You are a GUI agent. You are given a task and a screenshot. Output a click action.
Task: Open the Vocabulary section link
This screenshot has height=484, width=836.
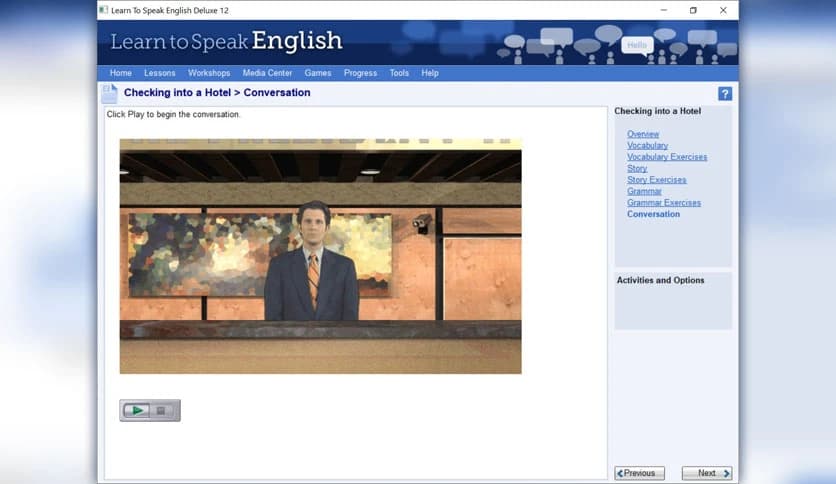[x=647, y=146]
